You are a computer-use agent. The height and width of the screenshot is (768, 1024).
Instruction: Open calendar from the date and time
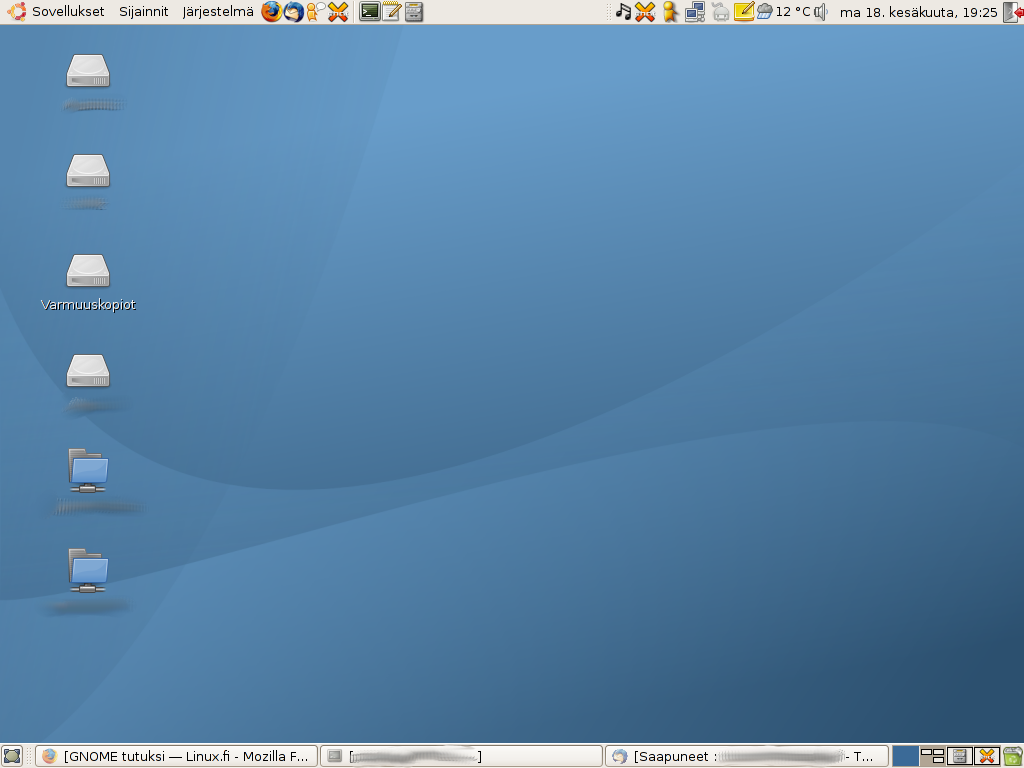click(x=918, y=12)
